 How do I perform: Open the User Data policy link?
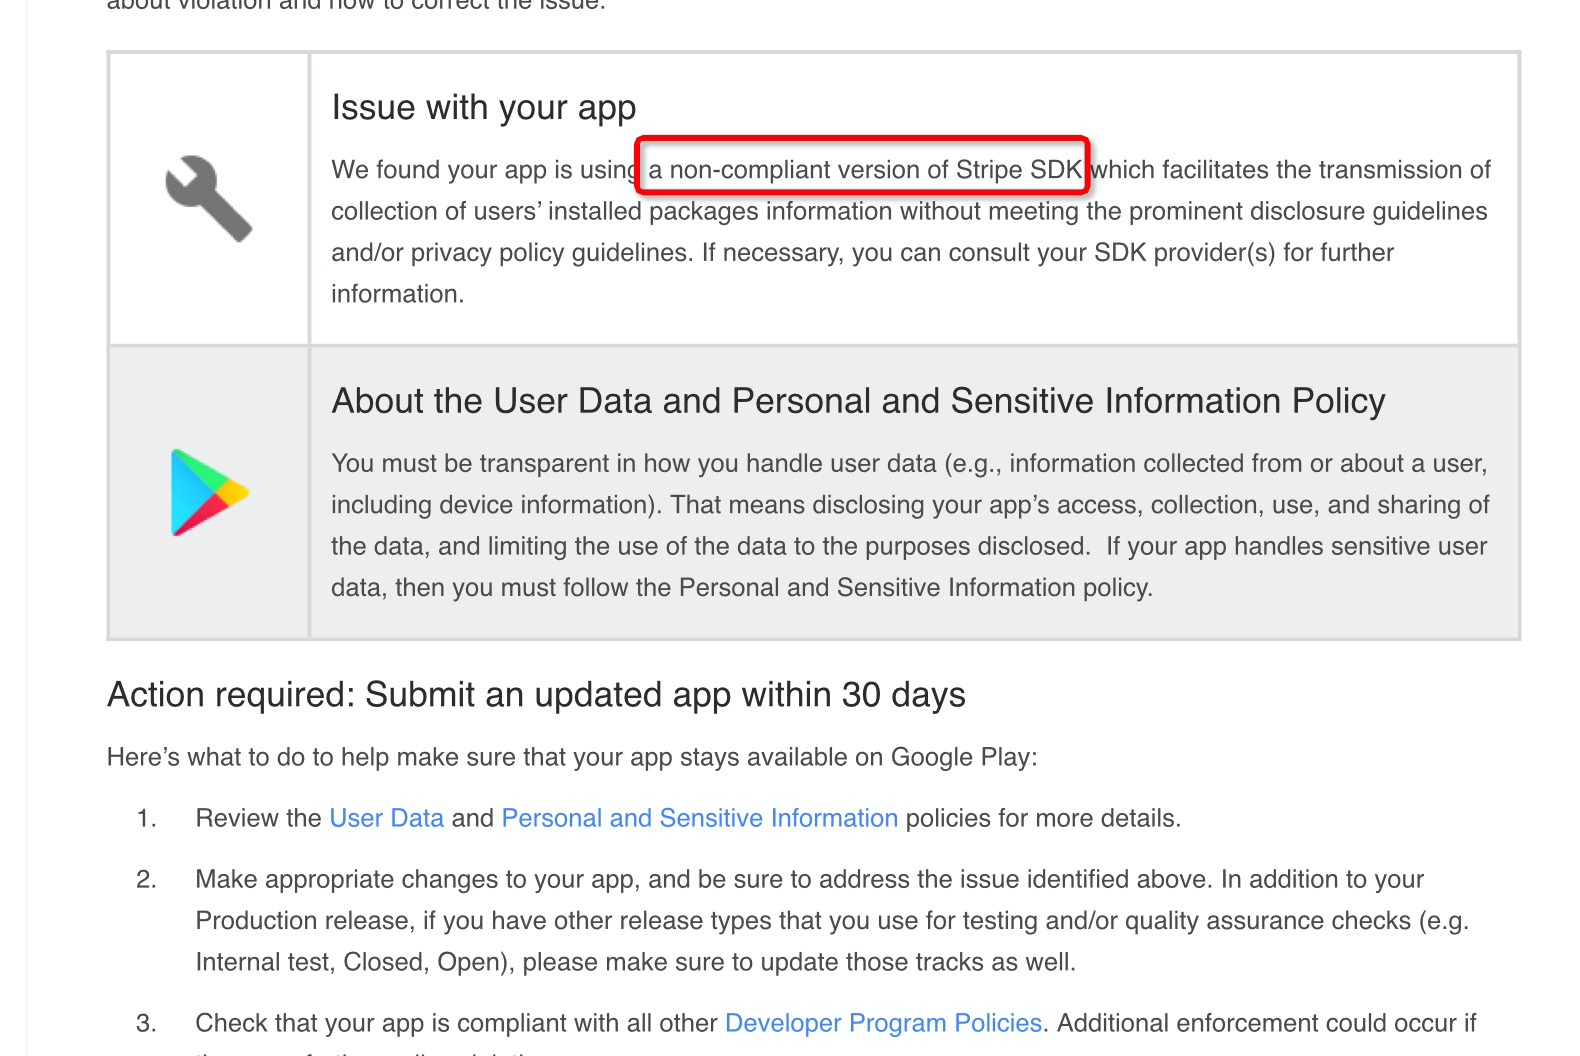(x=386, y=818)
